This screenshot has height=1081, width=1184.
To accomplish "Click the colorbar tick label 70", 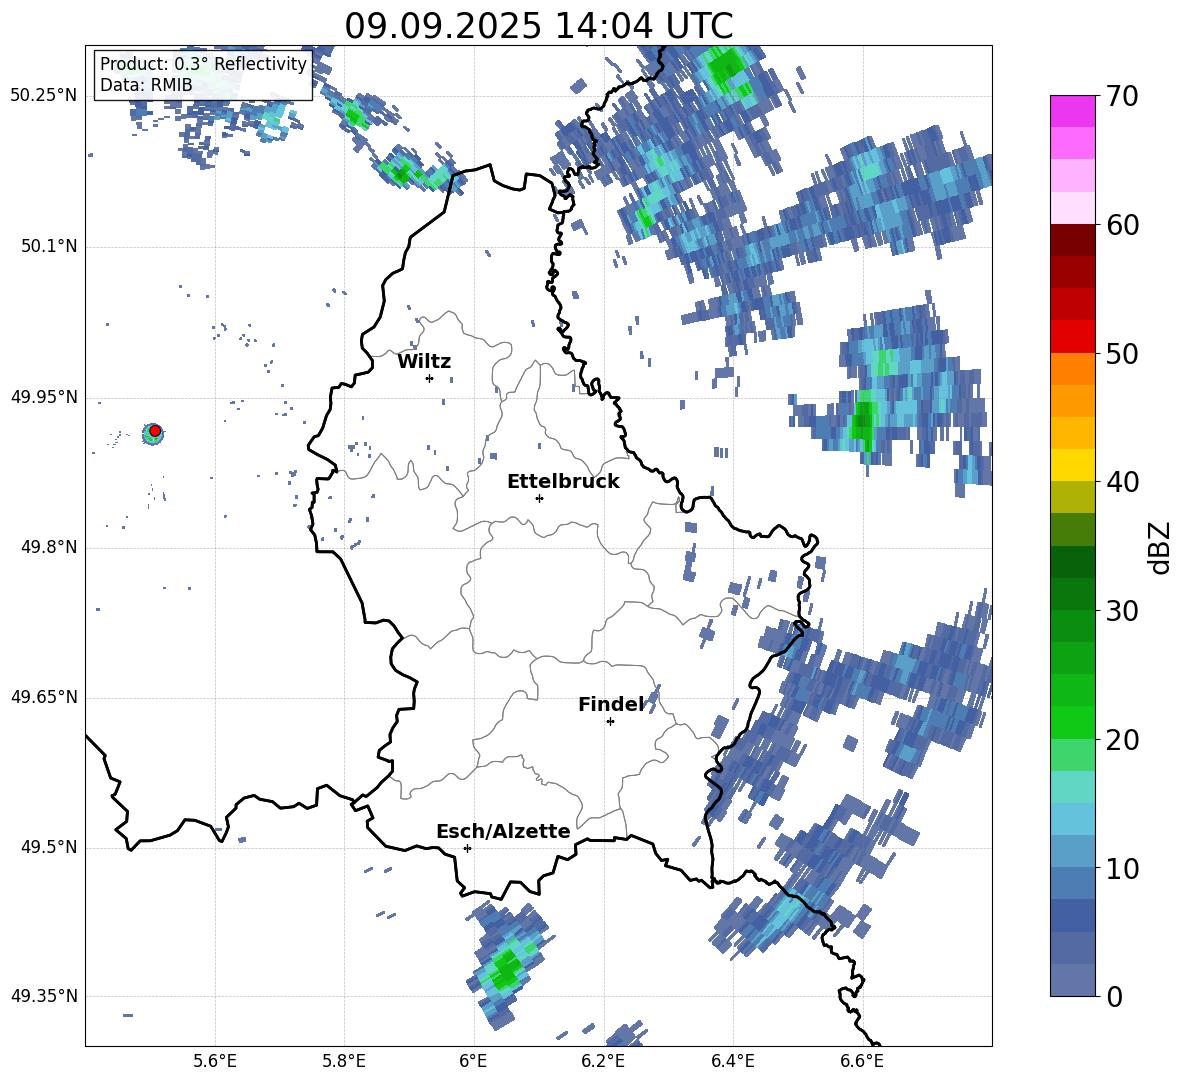I will coord(1122,96).
